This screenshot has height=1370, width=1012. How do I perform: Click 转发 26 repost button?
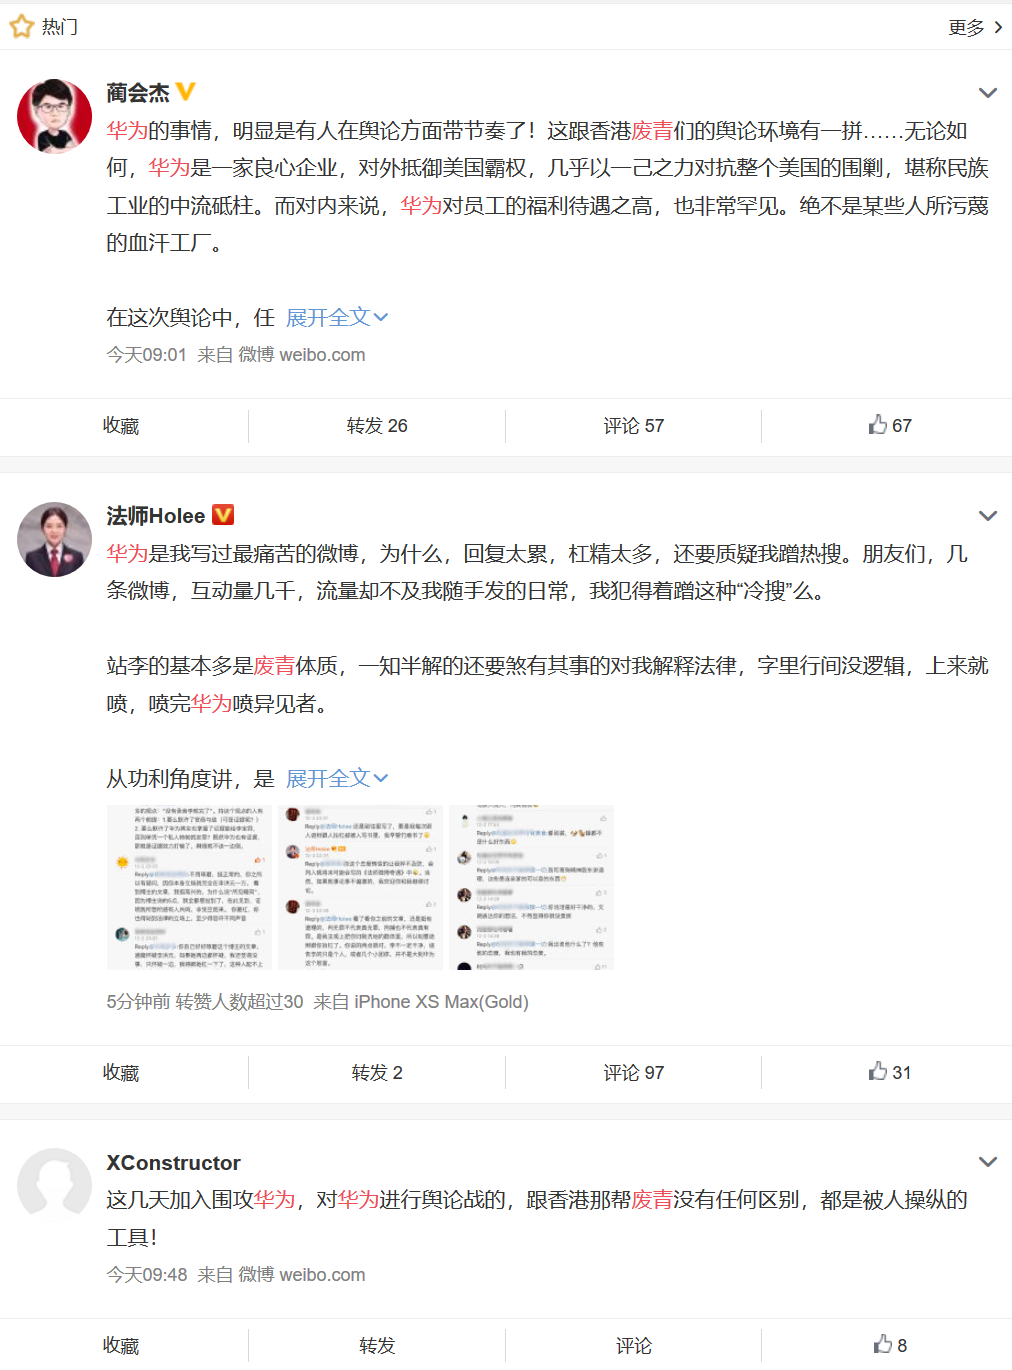tap(377, 426)
